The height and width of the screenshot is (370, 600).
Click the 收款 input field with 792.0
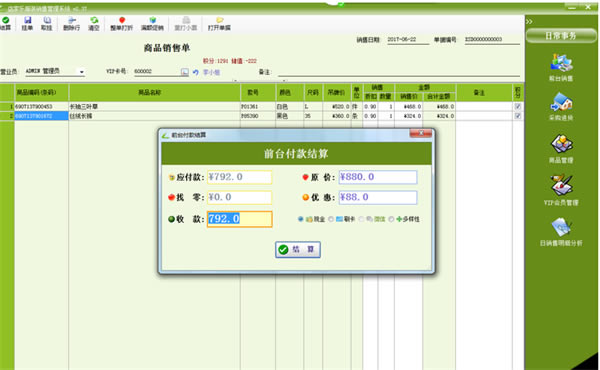coord(240,219)
